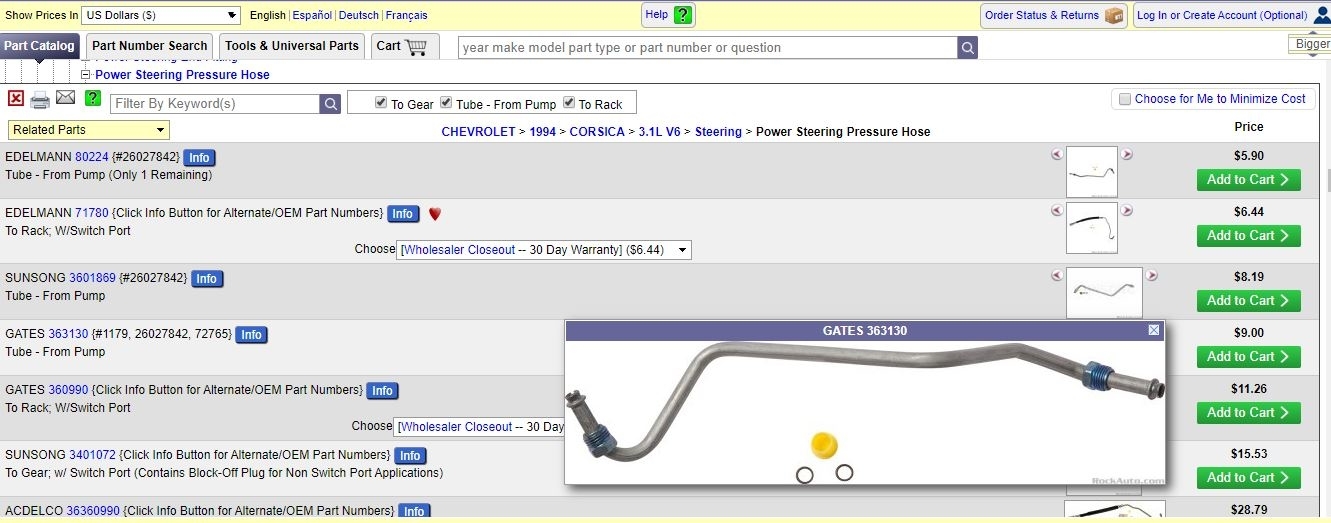
Task: Click the Order Status package icon
Action: tap(1114, 15)
